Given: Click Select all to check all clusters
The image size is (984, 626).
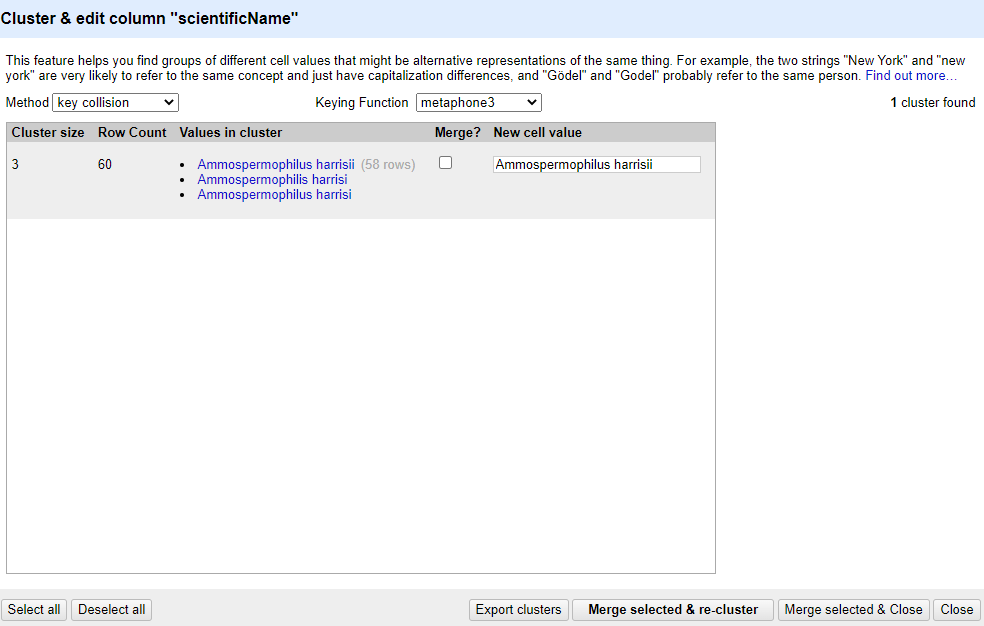Looking at the screenshot, I should 33,609.
